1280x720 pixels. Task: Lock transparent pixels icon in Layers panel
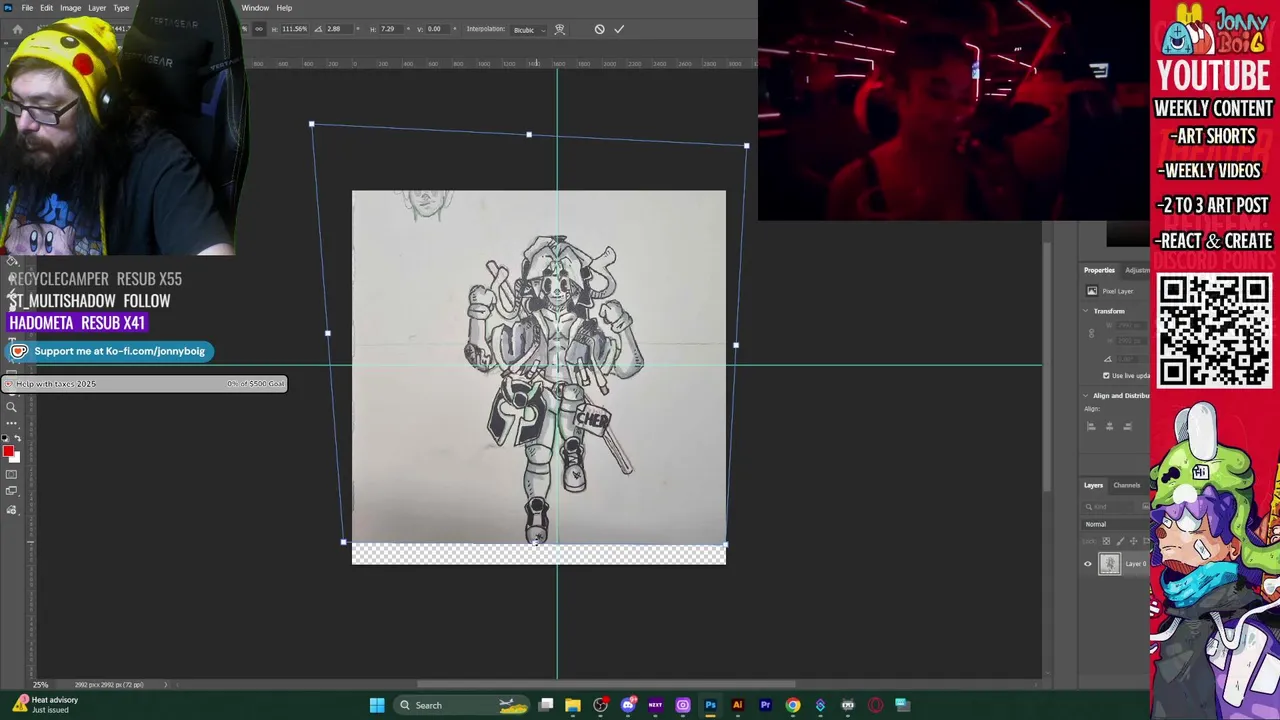click(x=1106, y=541)
